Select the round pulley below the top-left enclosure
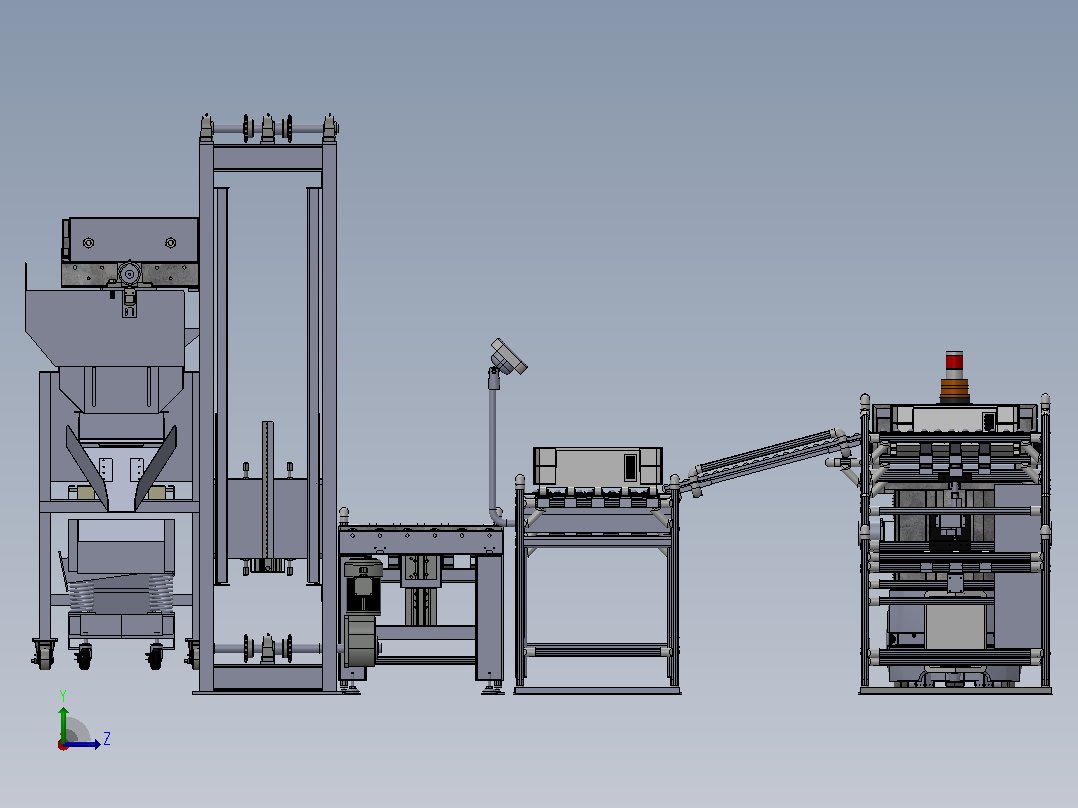 pyautogui.click(x=129, y=273)
